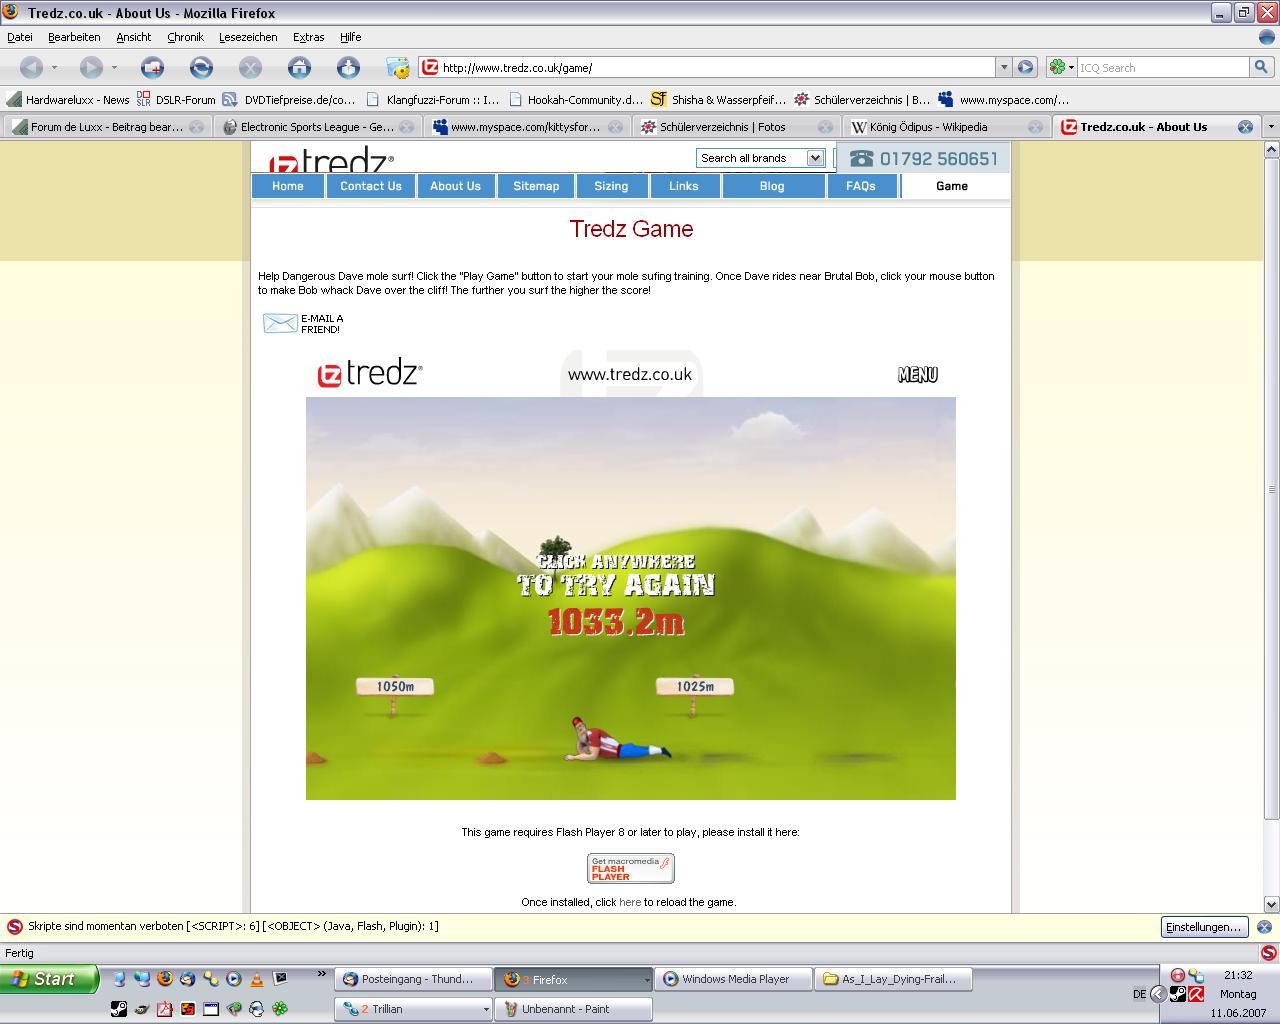
Task: Open the Back history dropdown arrow
Action: [x=54, y=67]
